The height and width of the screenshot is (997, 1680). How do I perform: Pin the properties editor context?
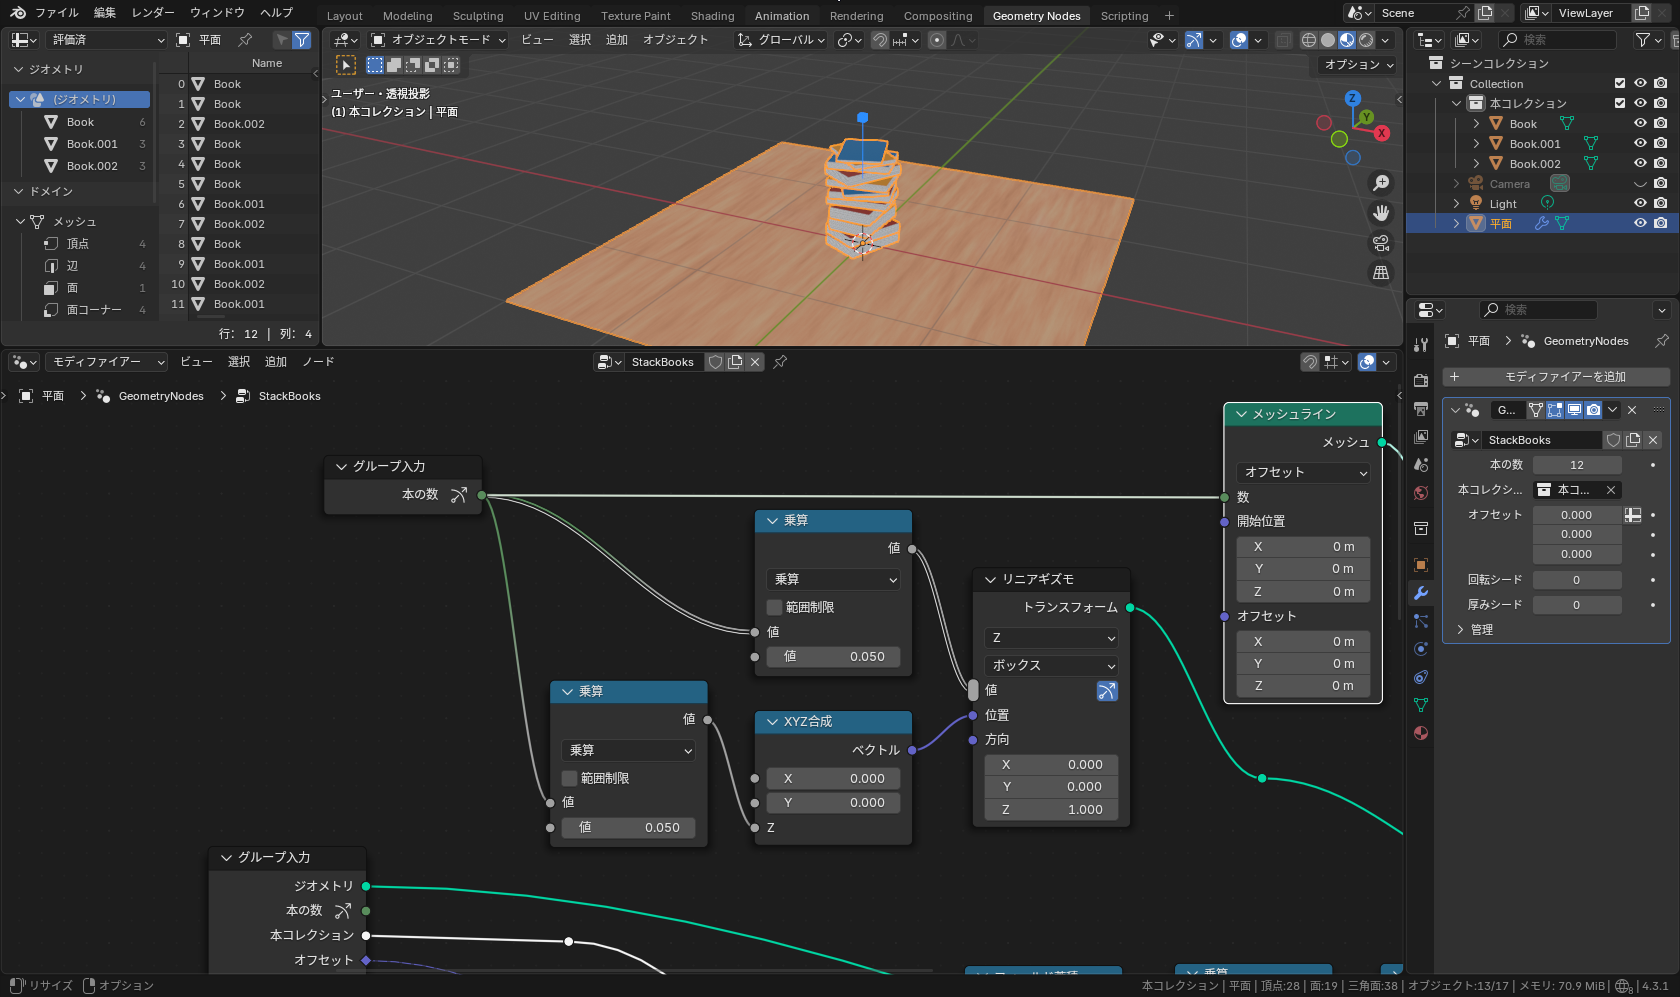click(1661, 341)
